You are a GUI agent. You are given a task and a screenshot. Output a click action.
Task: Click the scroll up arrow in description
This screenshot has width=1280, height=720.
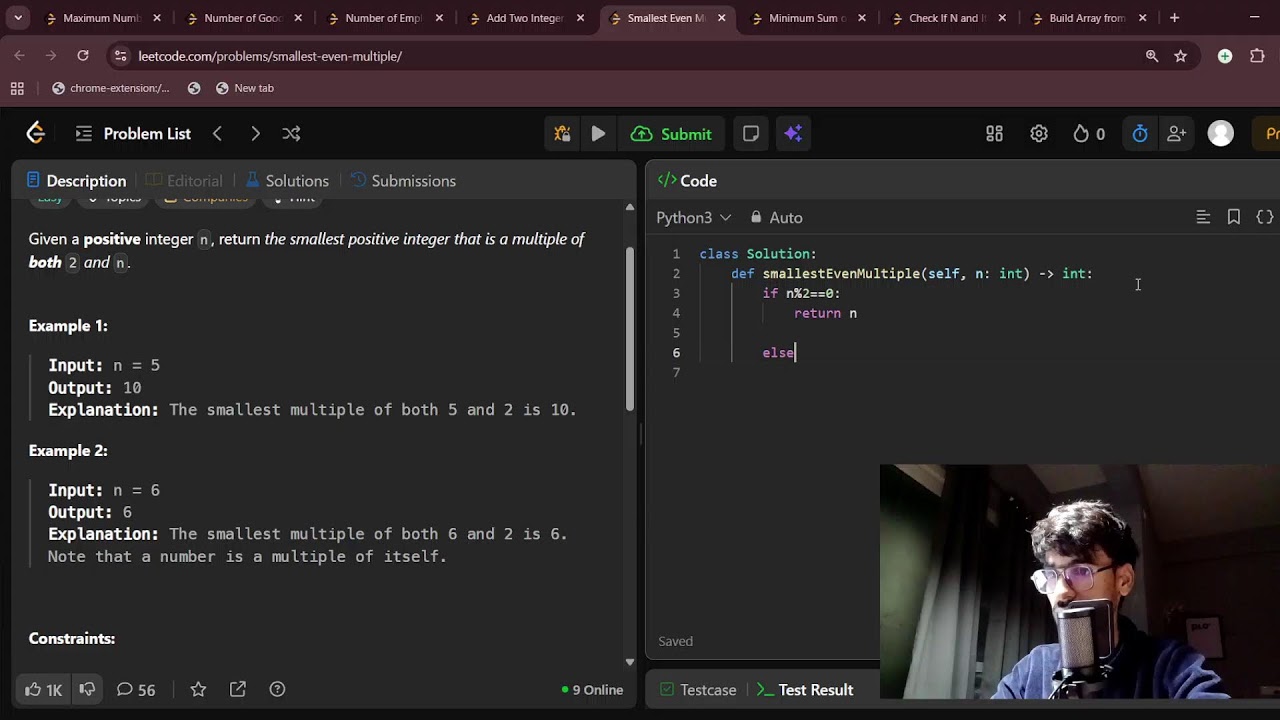629,207
